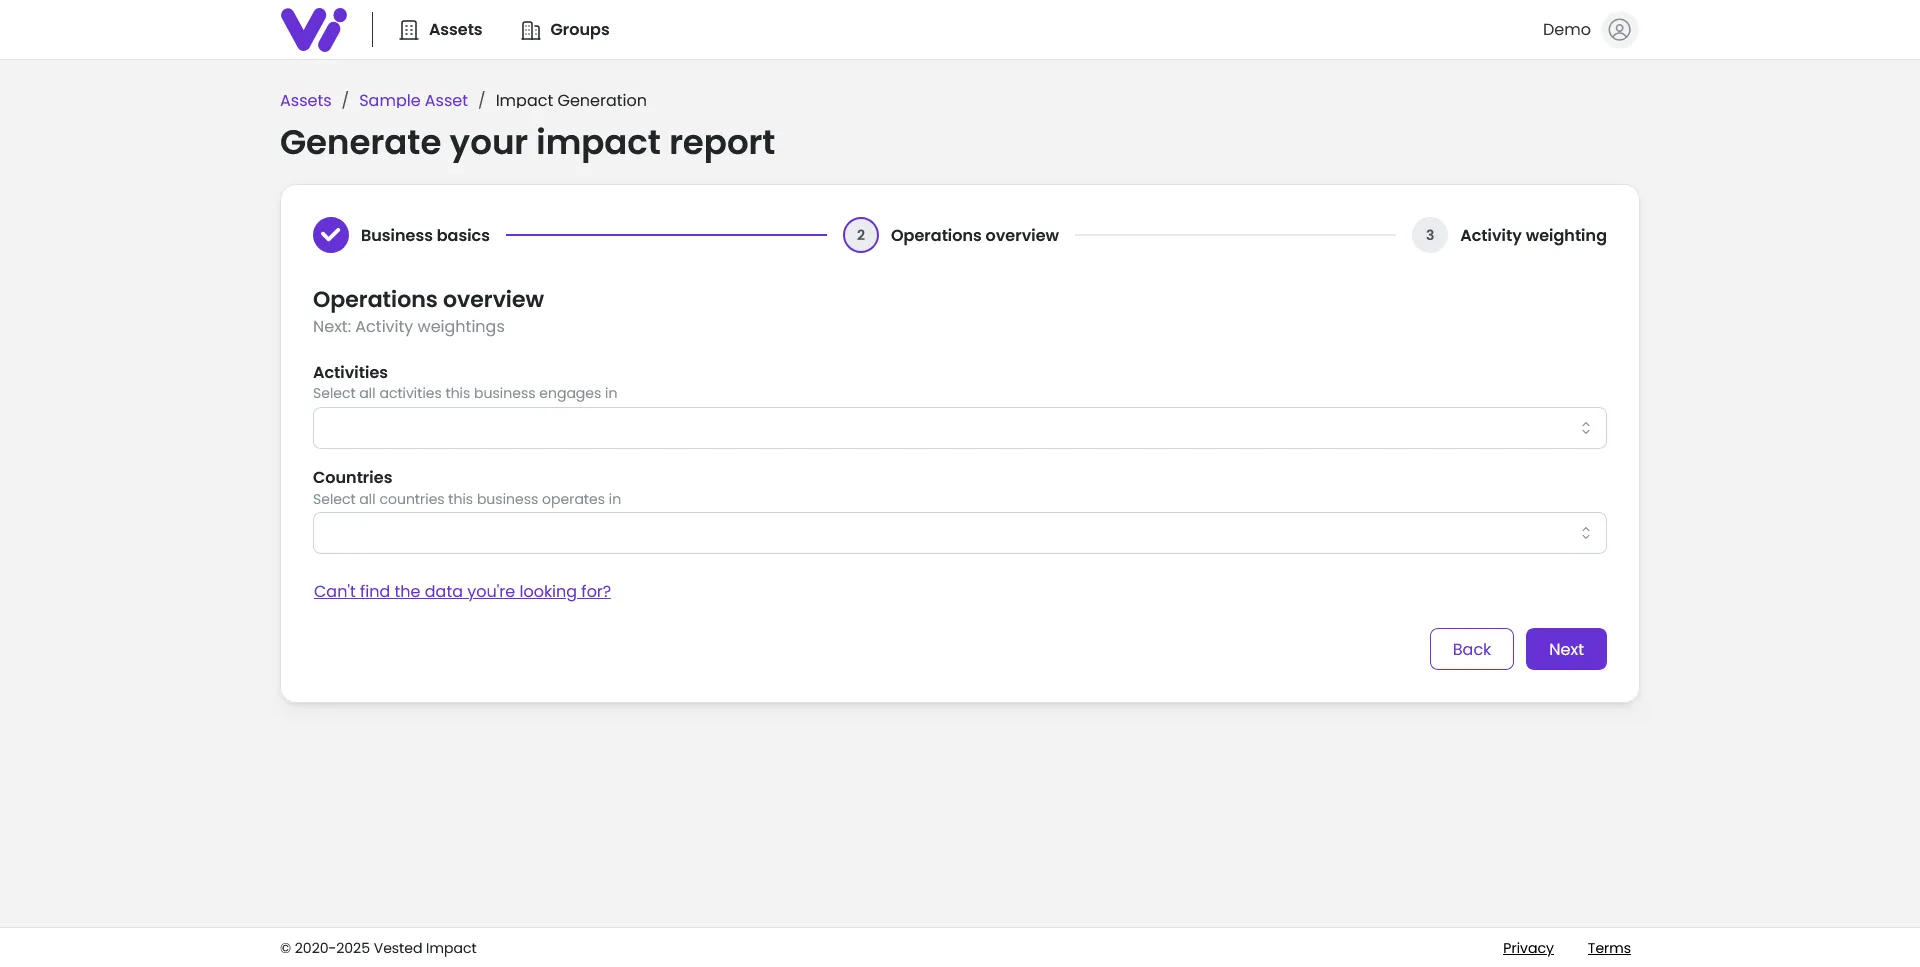Image resolution: width=1920 pixels, height=967 pixels.
Task: View the Terms page
Action: pyautogui.click(x=1609, y=948)
